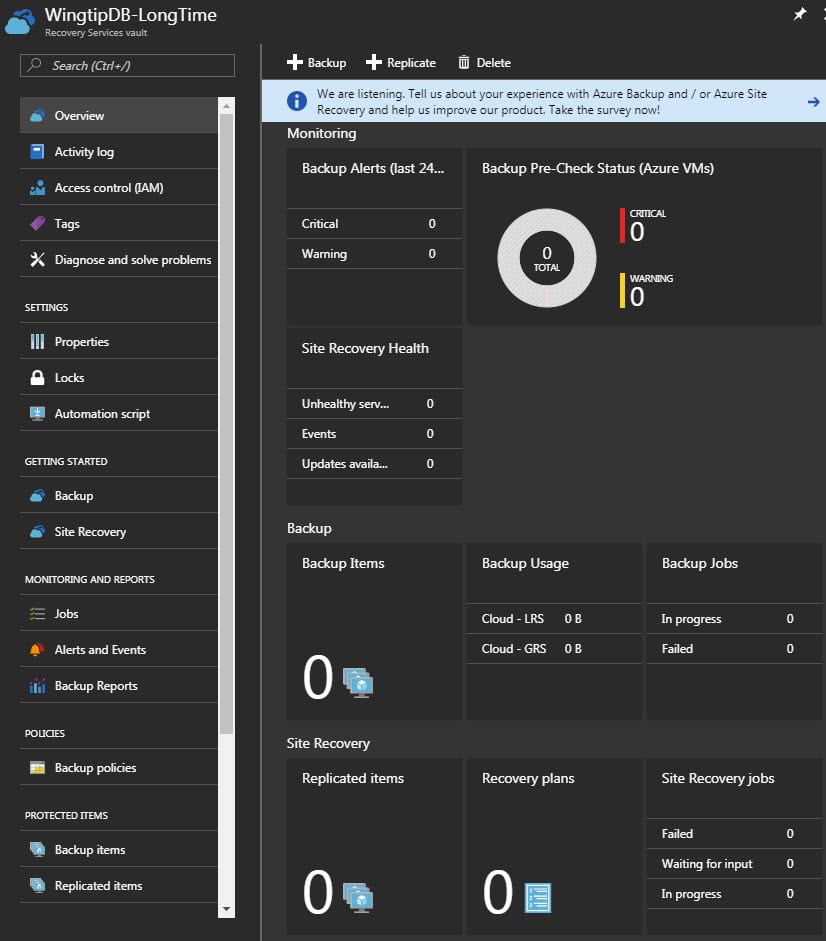Click the Overview cloud icon in sidebar
Image resolution: width=826 pixels, height=941 pixels.
coord(37,115)
